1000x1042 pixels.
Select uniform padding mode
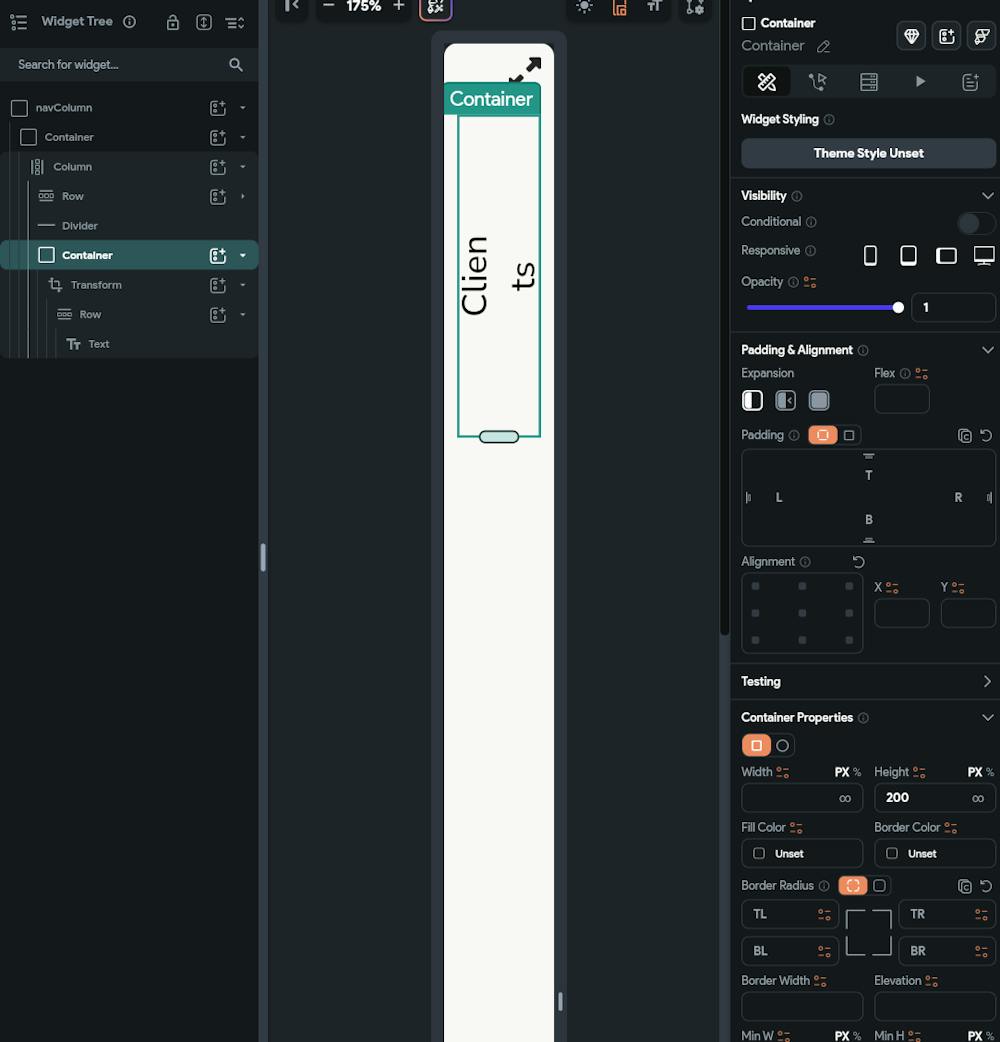click(849, 435)
